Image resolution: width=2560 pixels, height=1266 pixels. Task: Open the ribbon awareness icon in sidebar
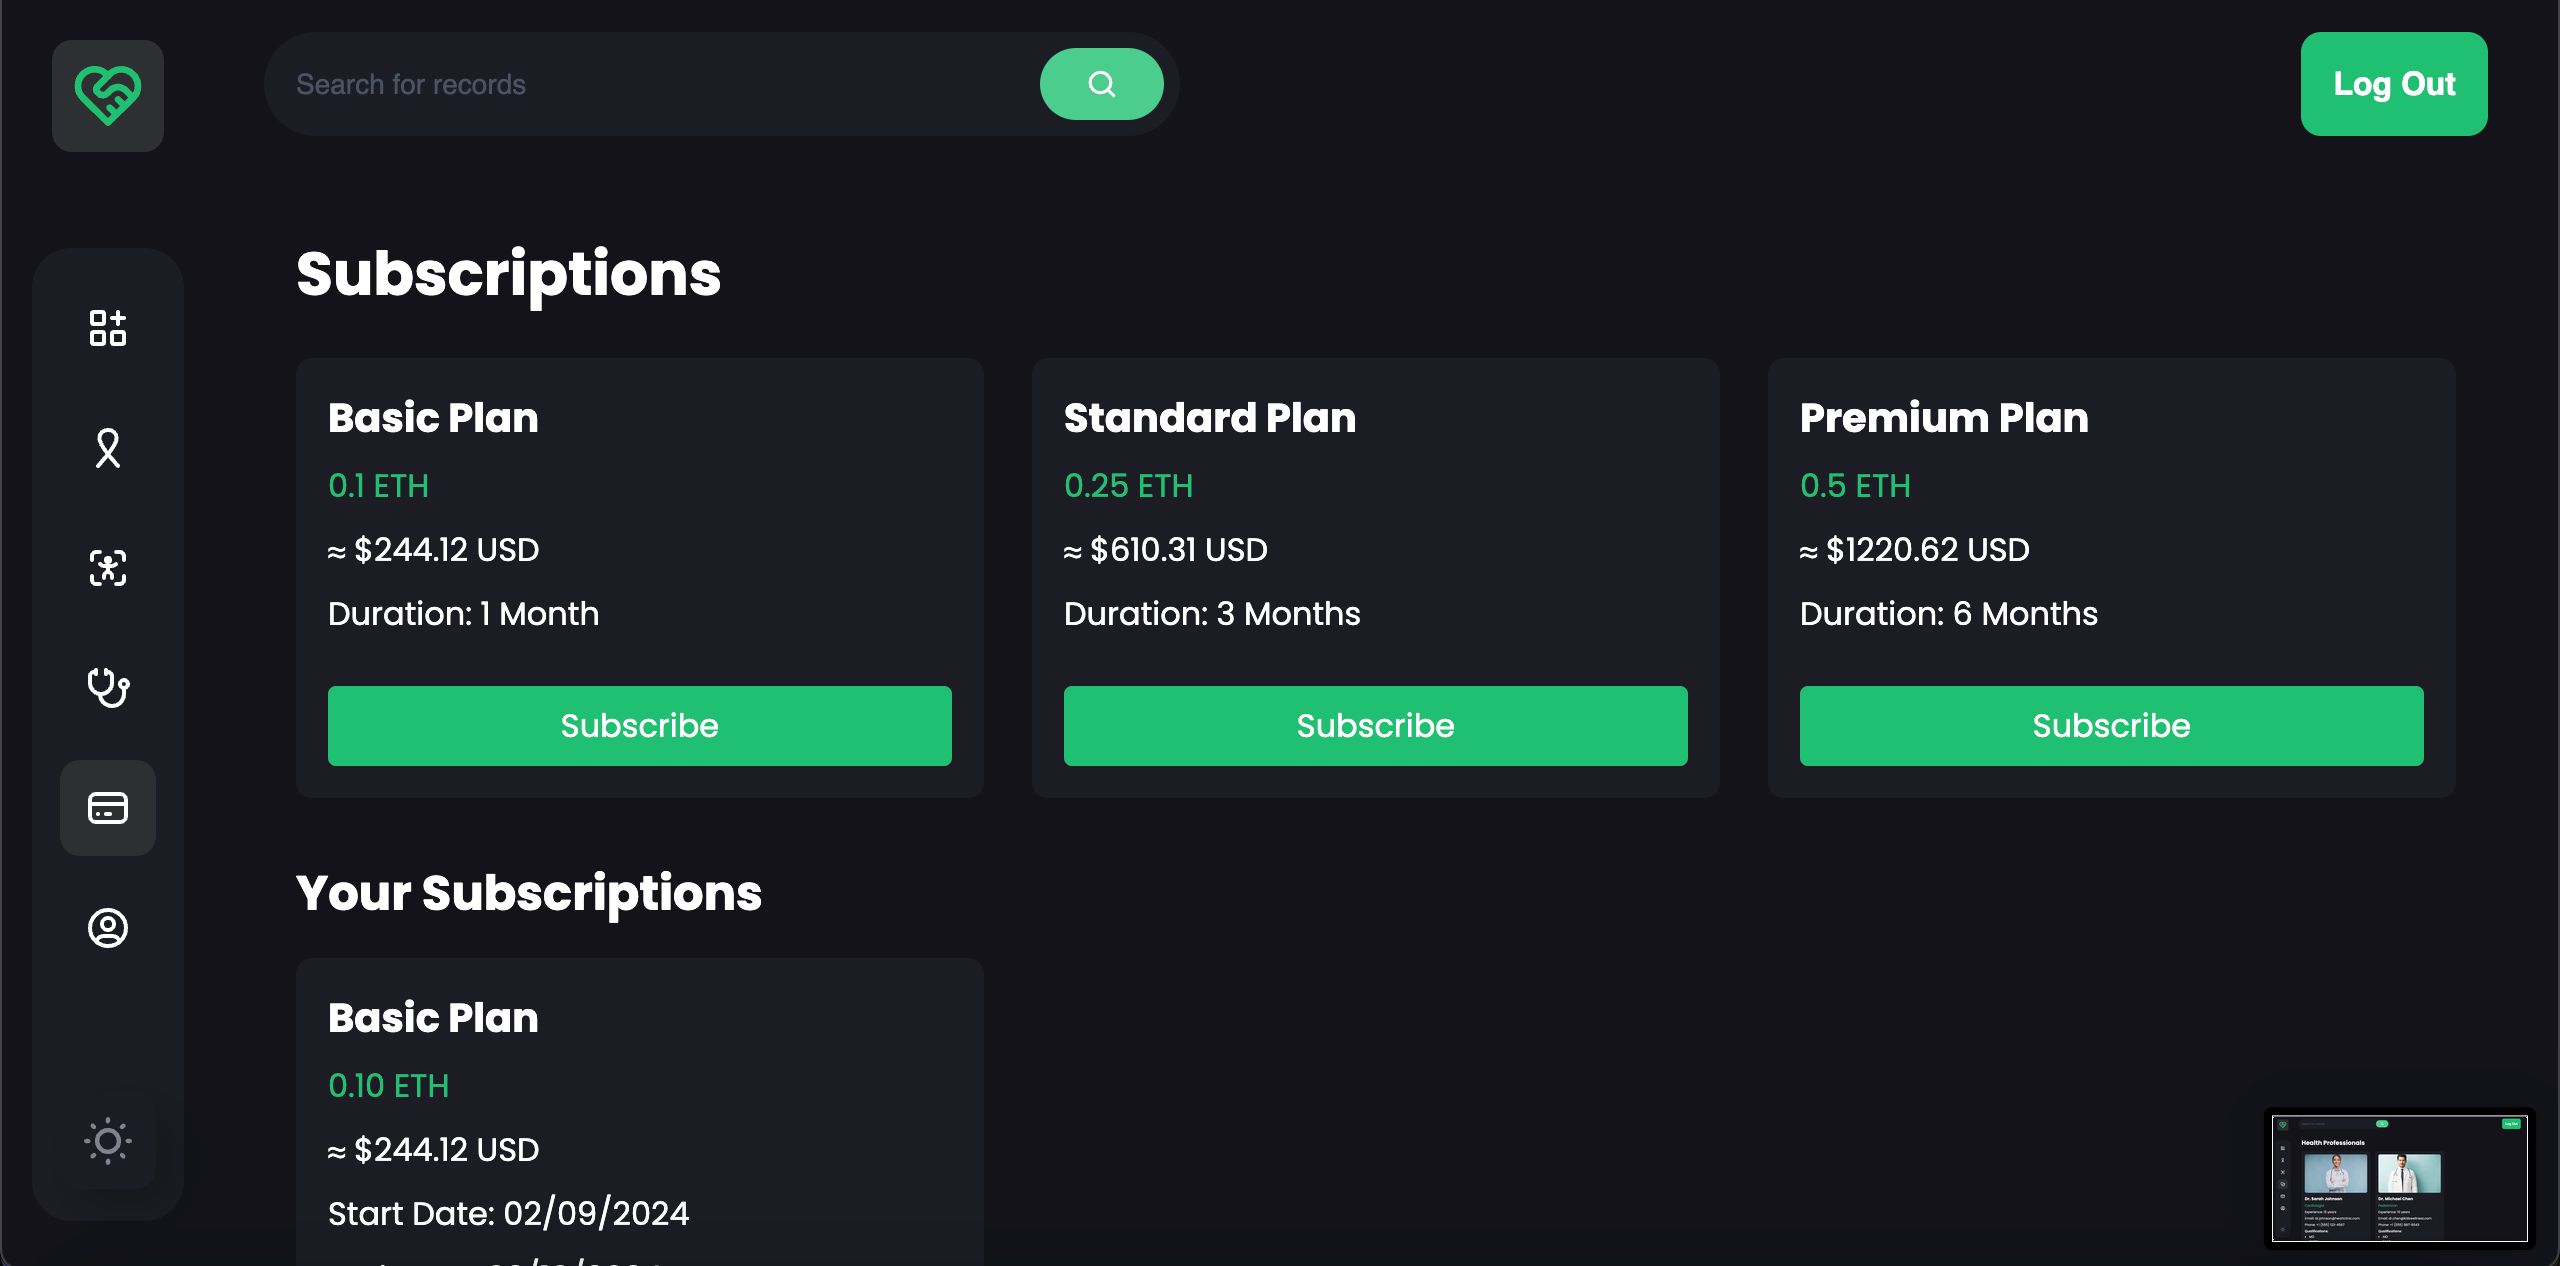pos(108,448)
